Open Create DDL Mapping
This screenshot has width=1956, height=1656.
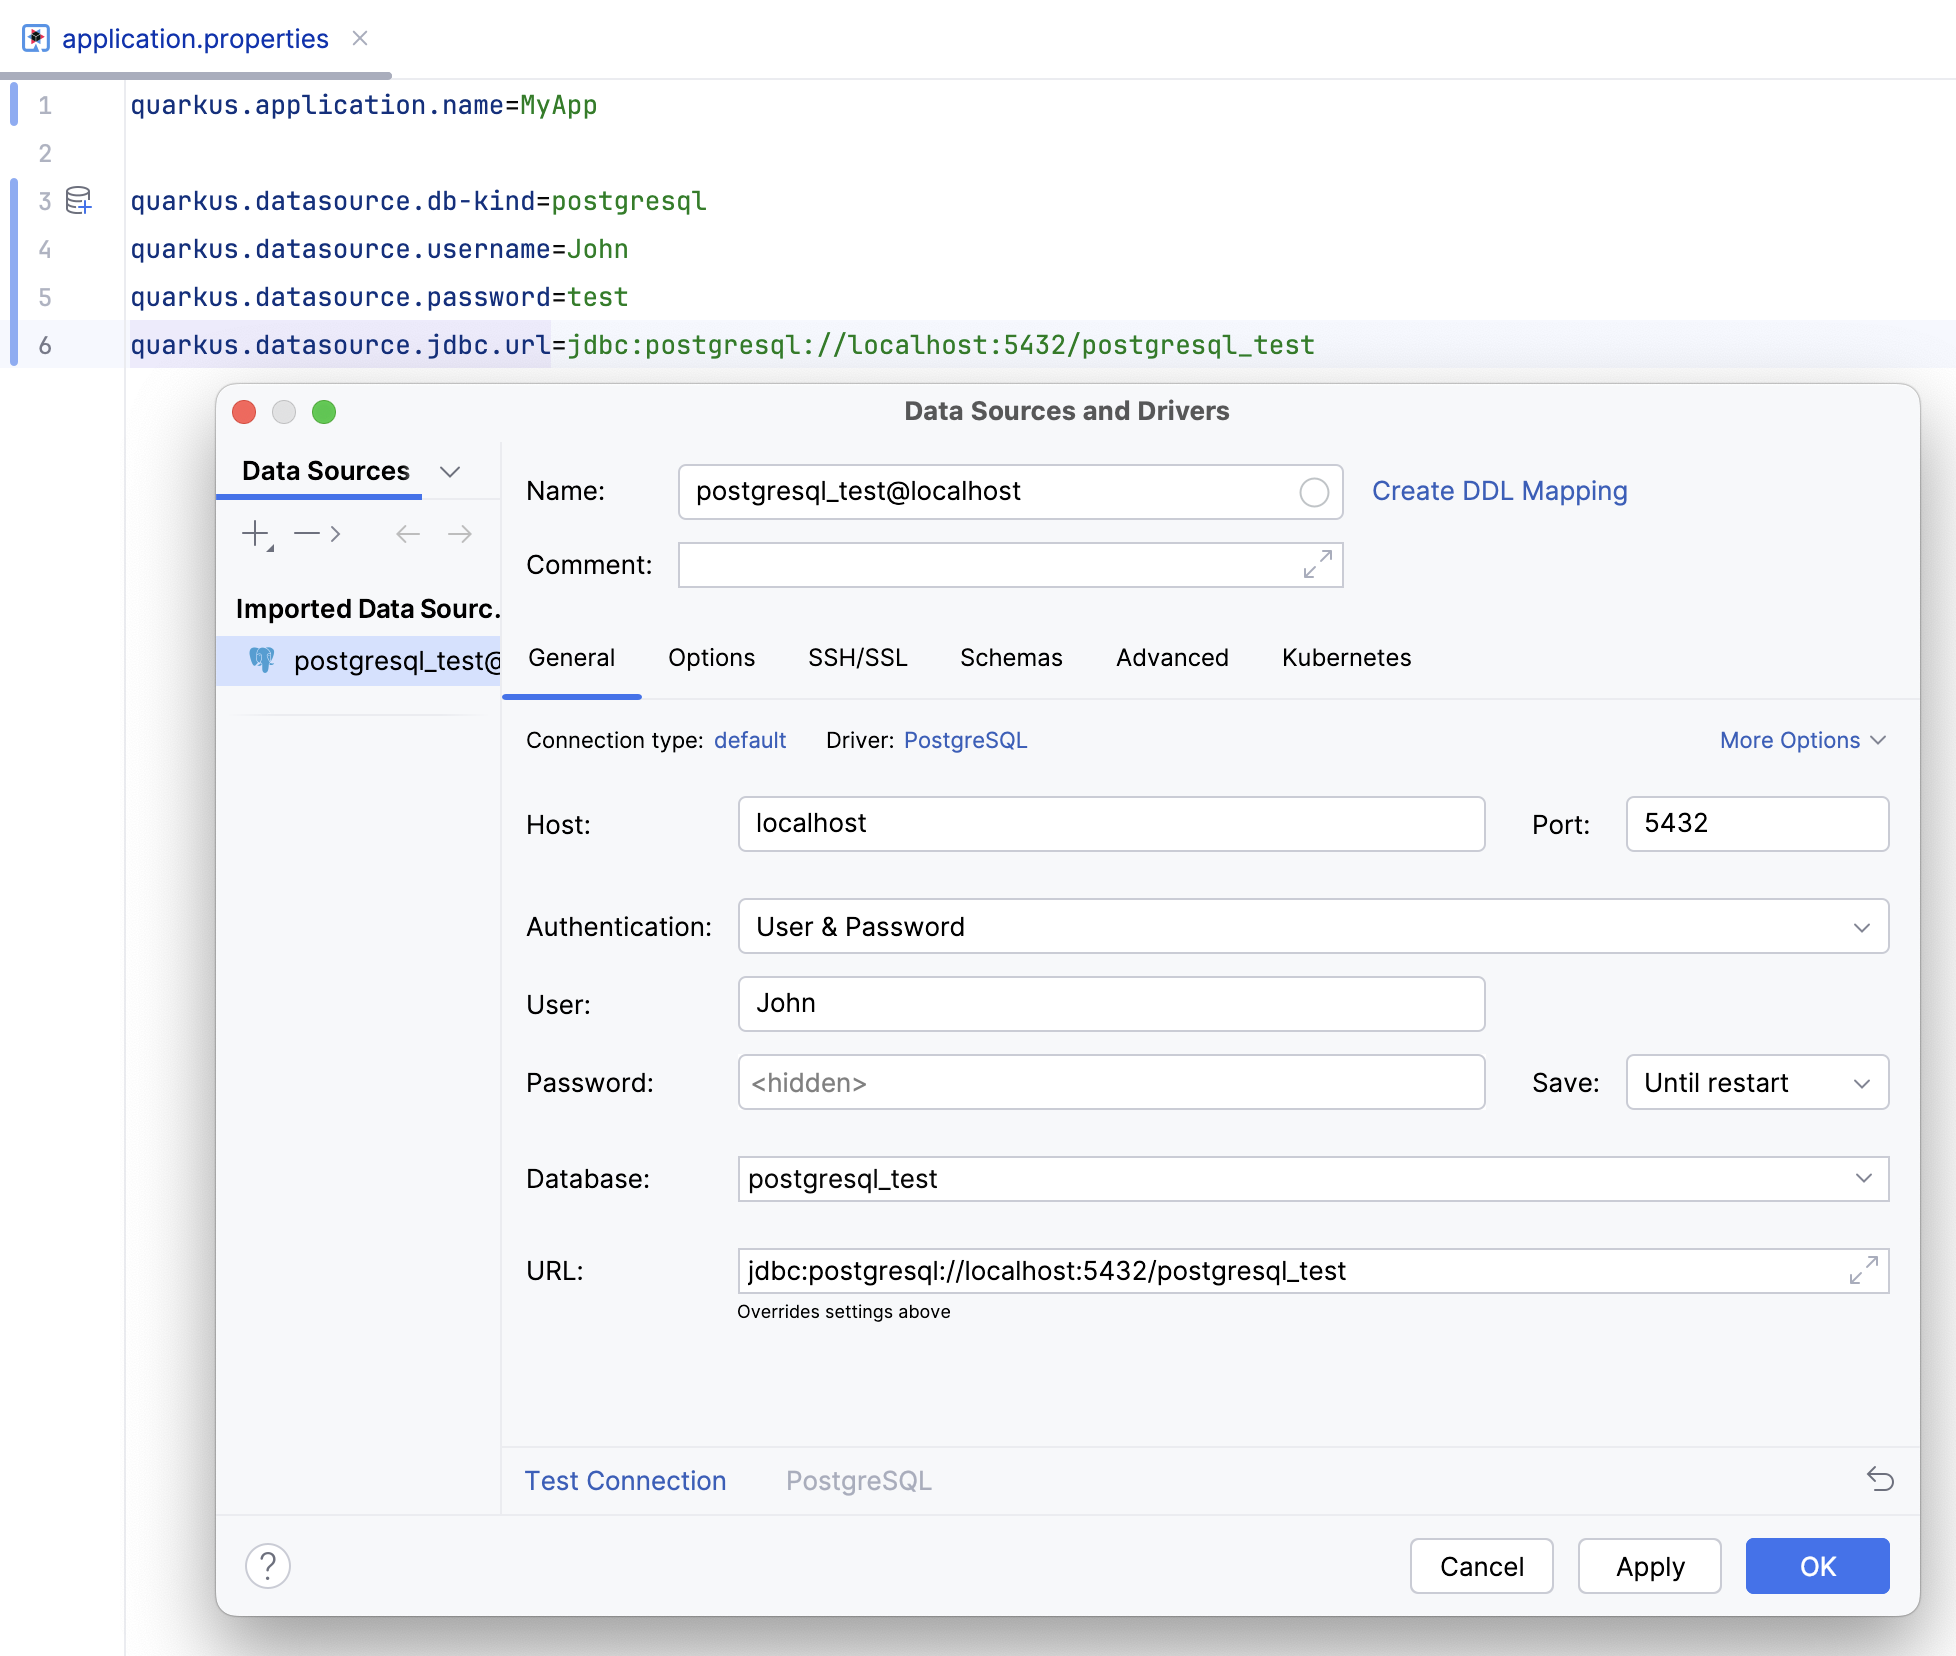coord(1499,491)
